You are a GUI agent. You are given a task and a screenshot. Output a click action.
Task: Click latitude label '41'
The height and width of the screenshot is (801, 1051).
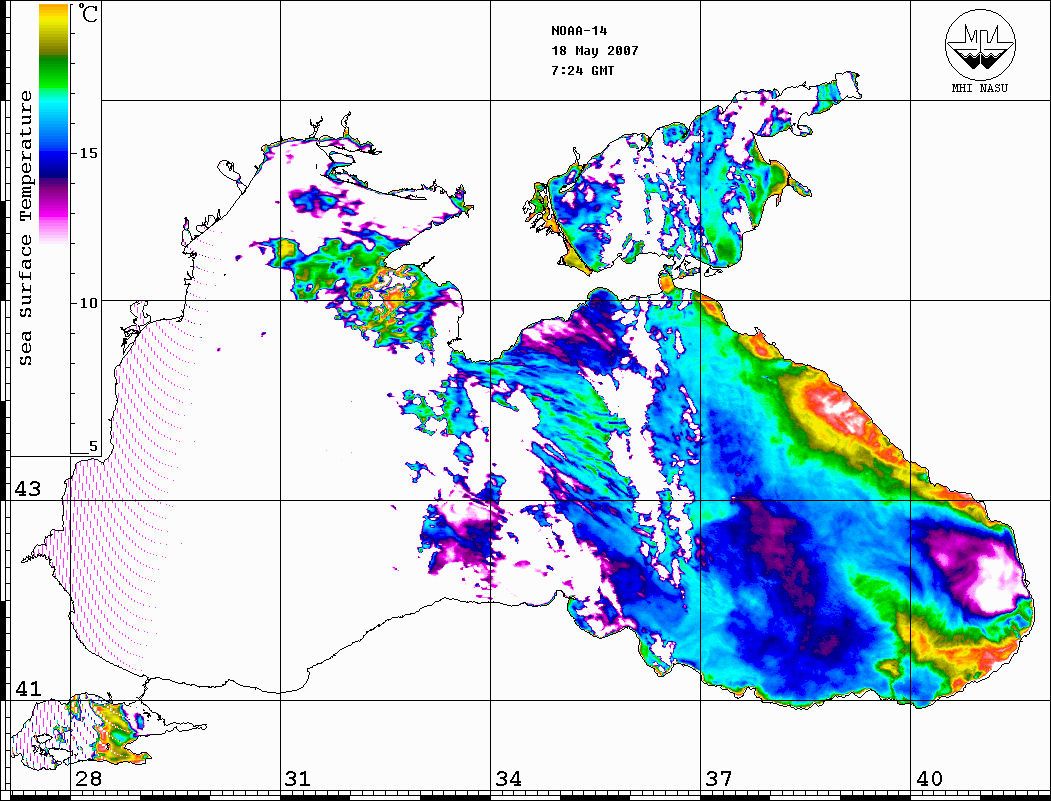[28, 688]
